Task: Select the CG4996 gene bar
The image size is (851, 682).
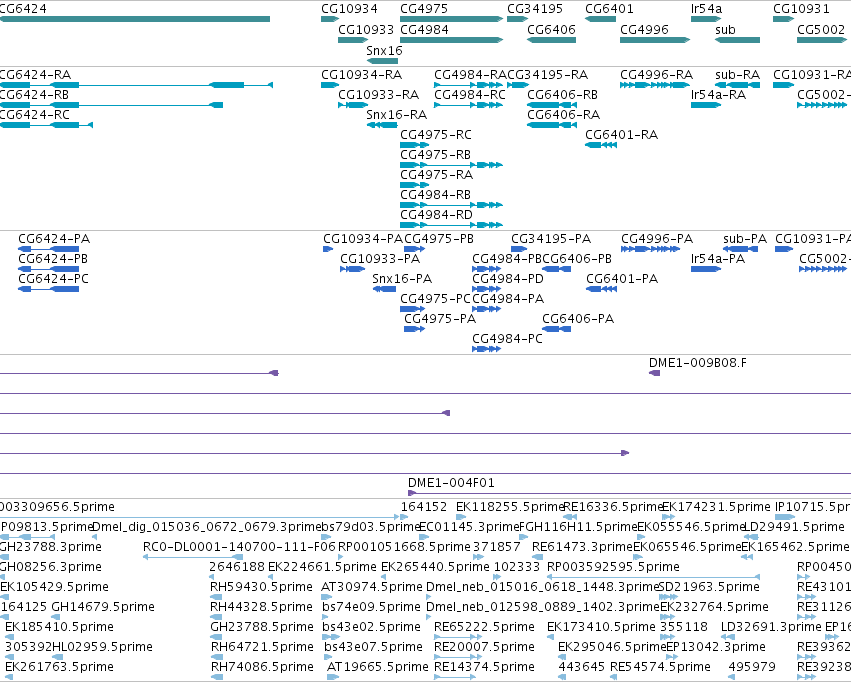Action: [655, 40]
